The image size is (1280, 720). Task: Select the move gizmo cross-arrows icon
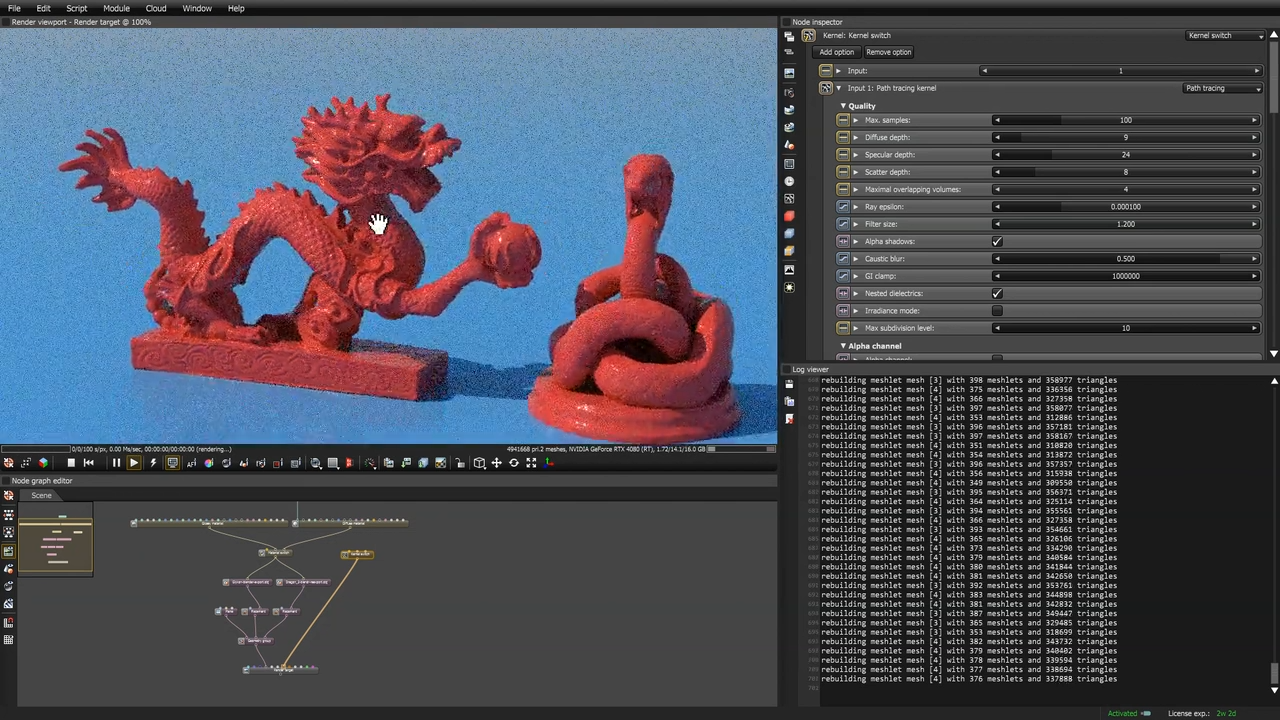496,463
